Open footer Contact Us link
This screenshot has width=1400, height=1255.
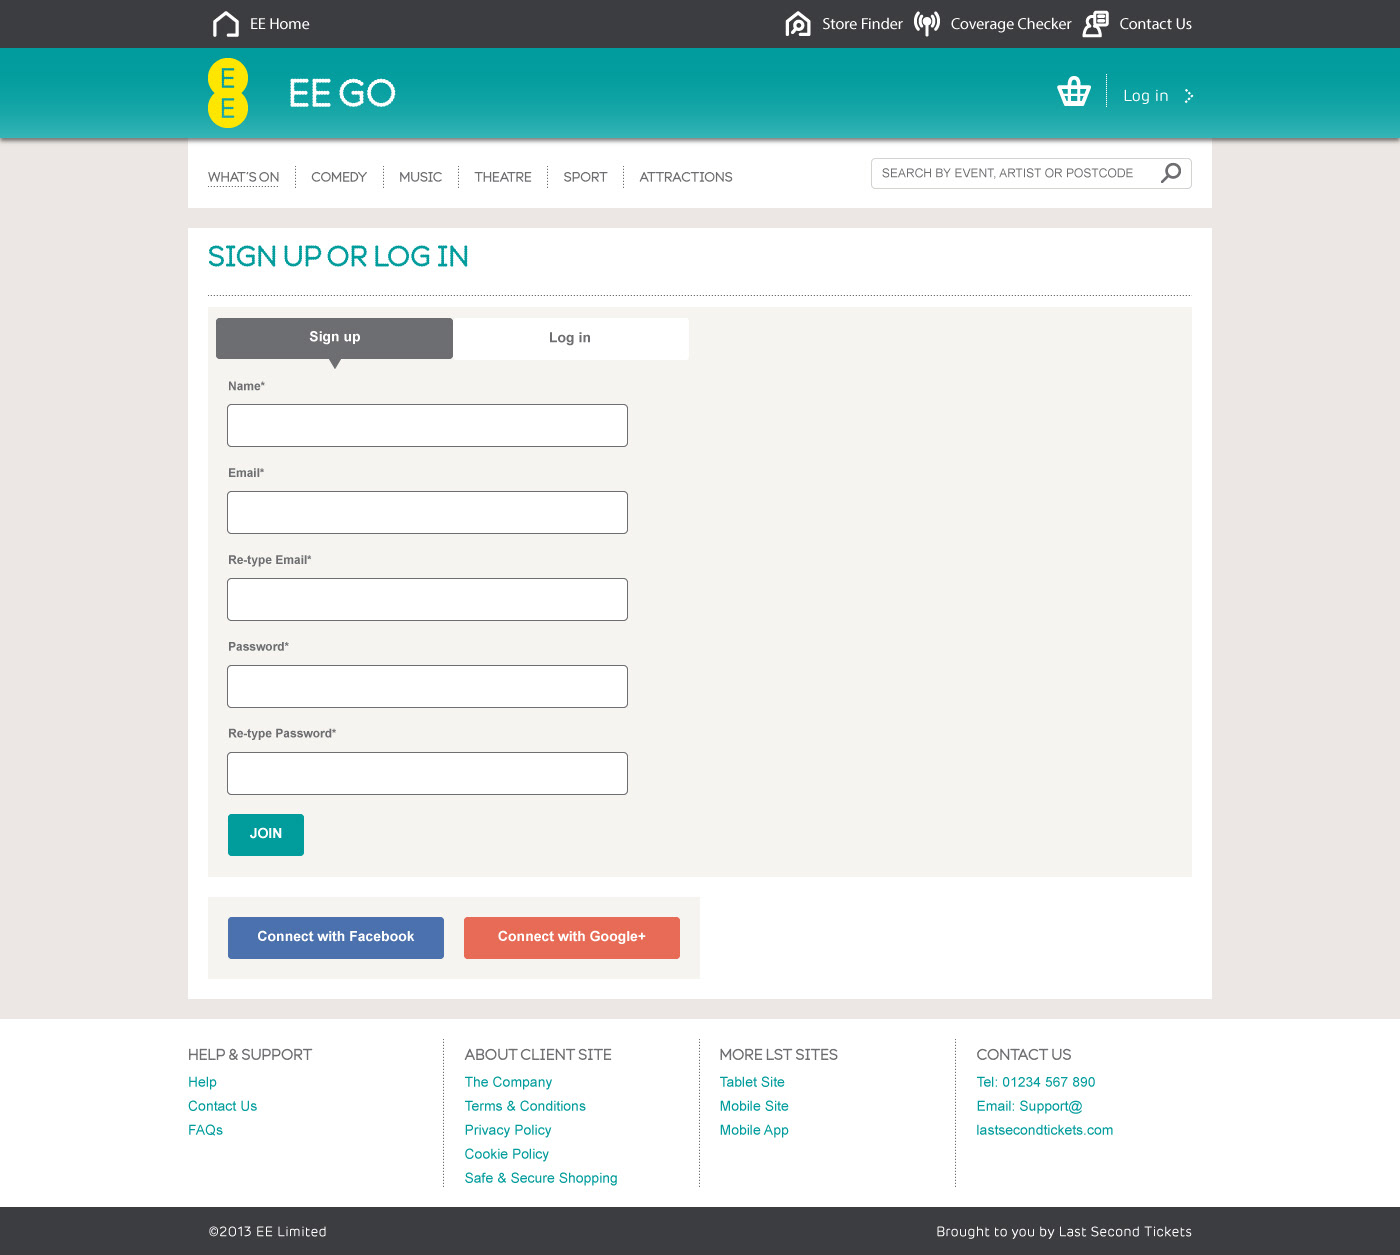pyautogui.click(x=222, y=1106)
